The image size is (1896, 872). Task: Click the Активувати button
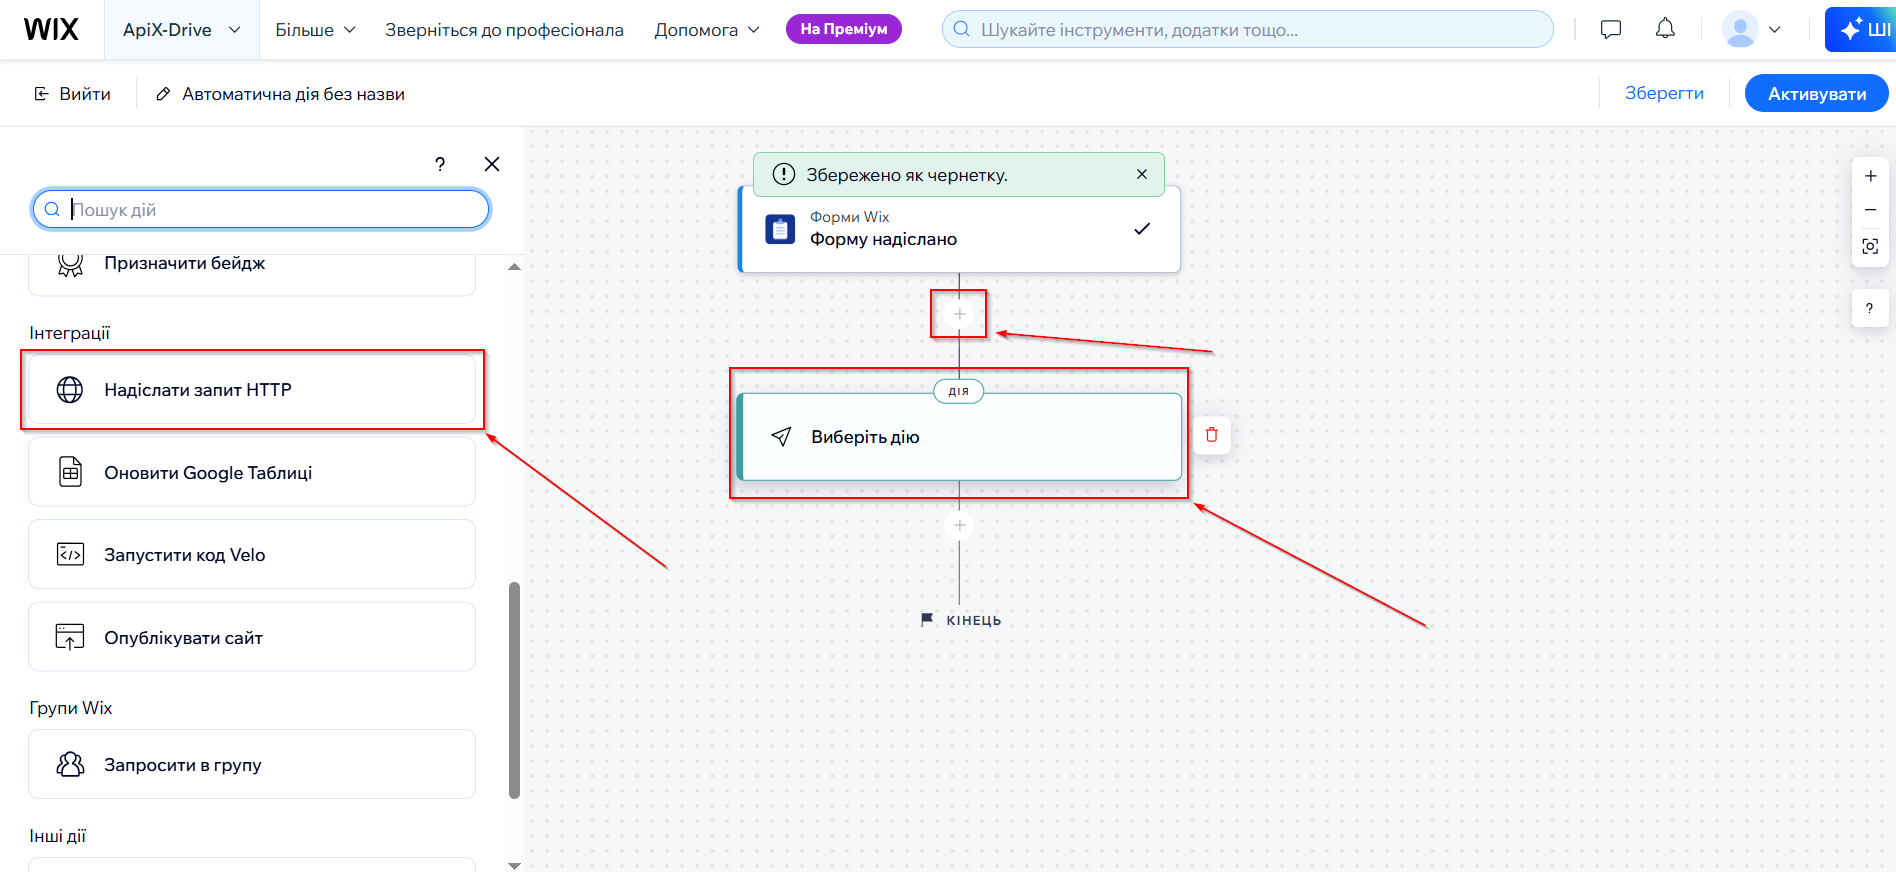[x=1816, y=93]
